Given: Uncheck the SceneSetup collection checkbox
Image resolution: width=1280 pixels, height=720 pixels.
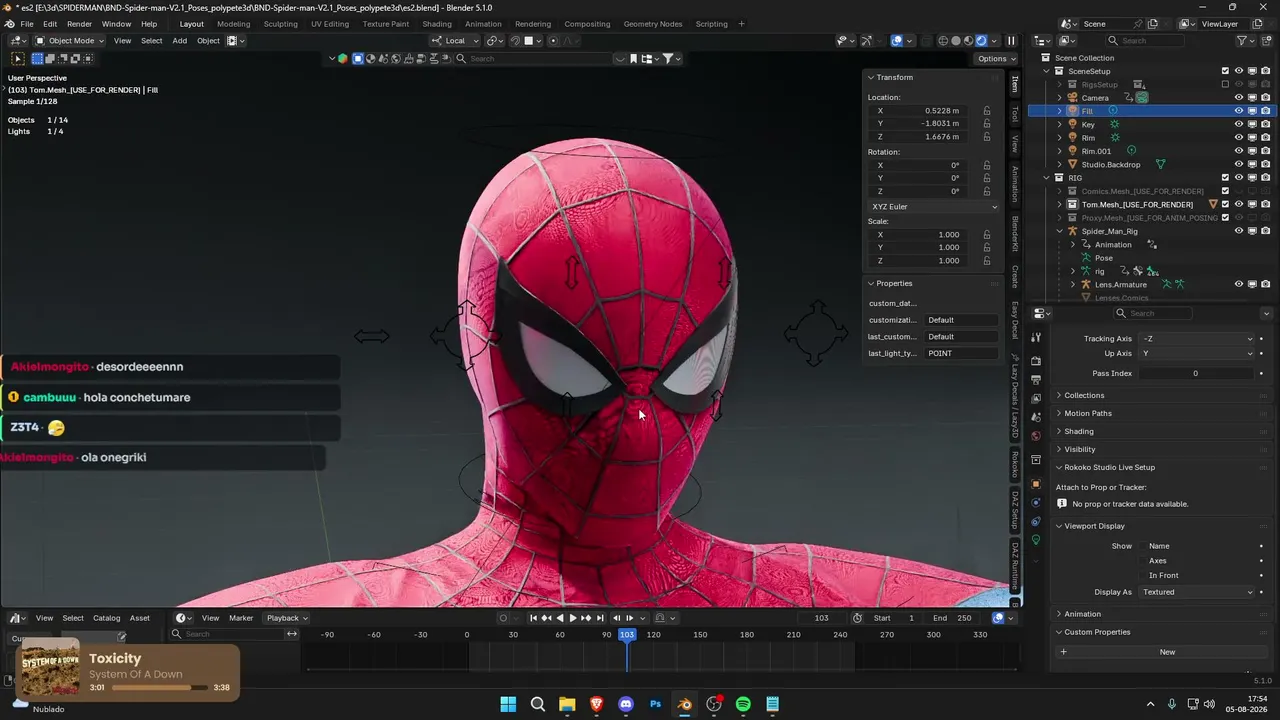Looking at the screenshot, I should coord(1225,71).
